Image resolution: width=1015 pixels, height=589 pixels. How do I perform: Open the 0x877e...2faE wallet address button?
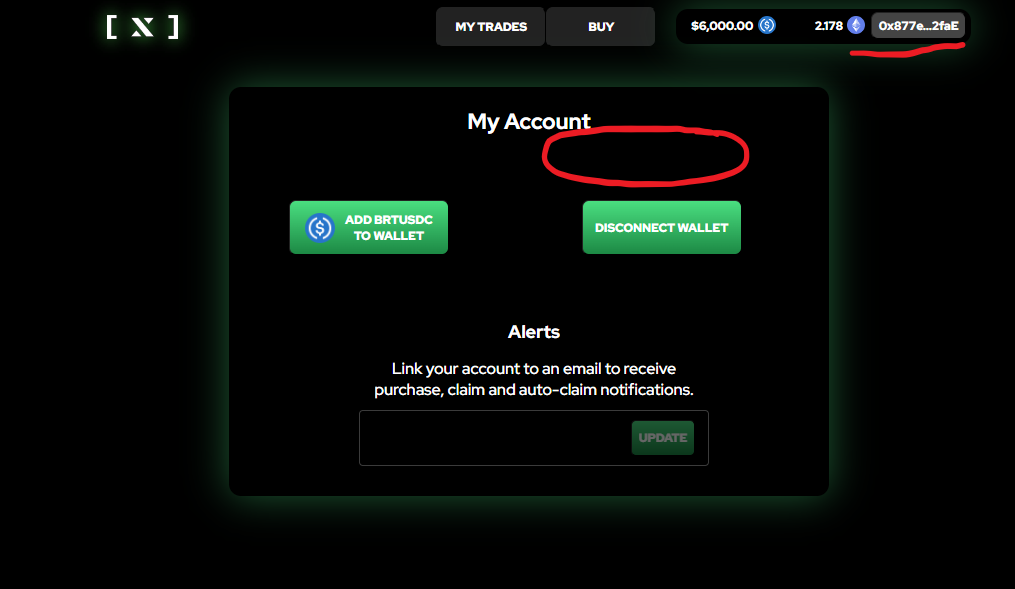coord(918,26)
